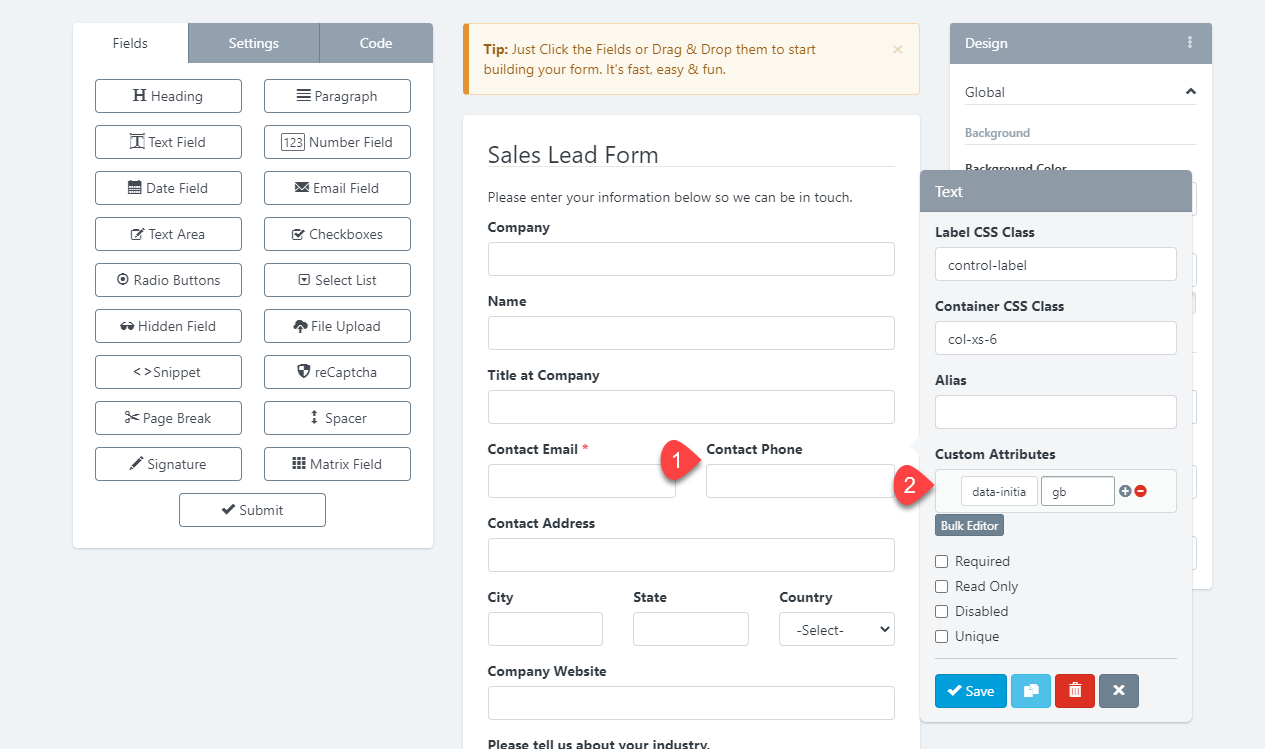The image size is (1265, 749).
Task: Enable the Required checkbox
Action: point(941,561)
